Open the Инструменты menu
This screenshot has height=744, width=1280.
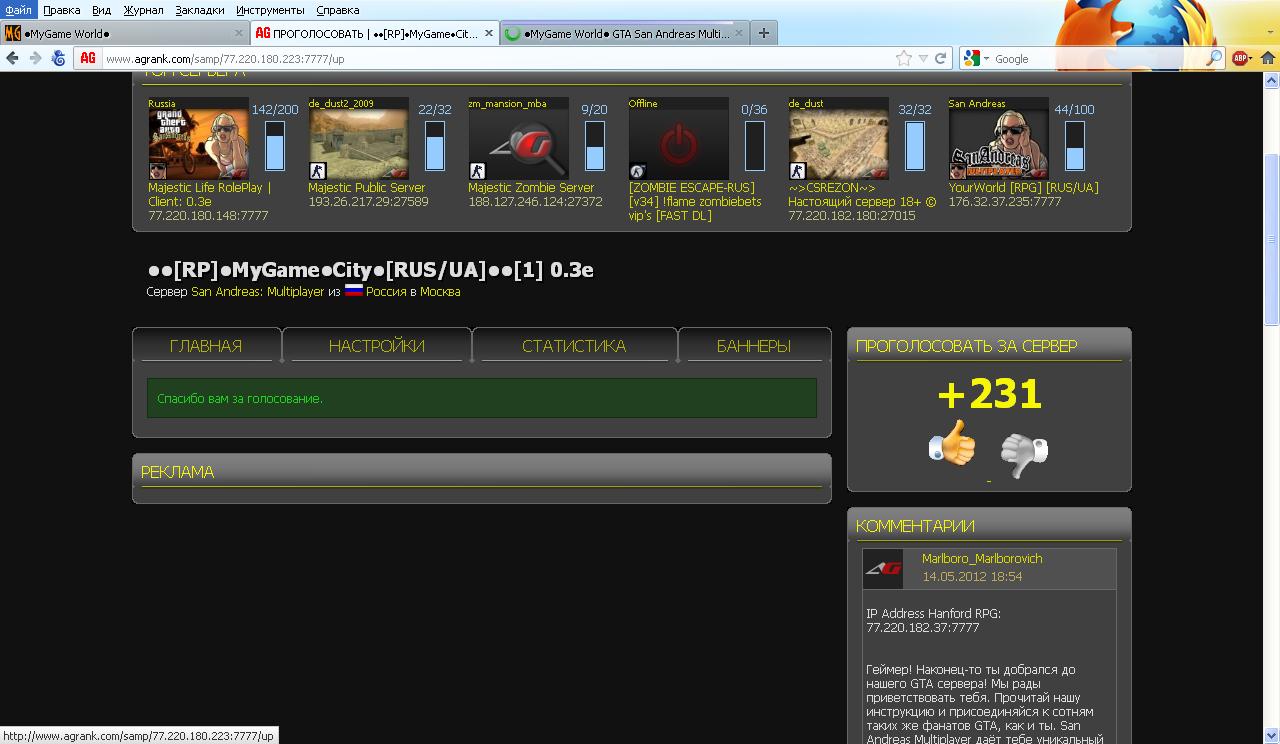(271, 10)
